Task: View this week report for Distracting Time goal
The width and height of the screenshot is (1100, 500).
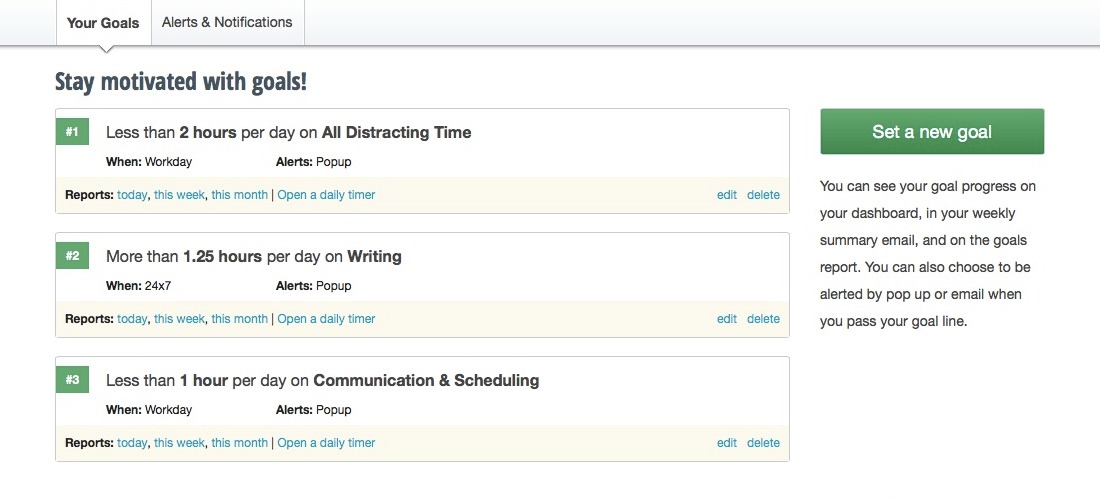Action: pos(179,195)
